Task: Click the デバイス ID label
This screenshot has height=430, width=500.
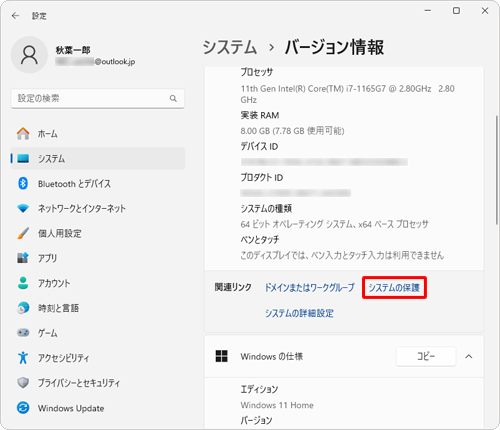Action: tap(259, 146)
